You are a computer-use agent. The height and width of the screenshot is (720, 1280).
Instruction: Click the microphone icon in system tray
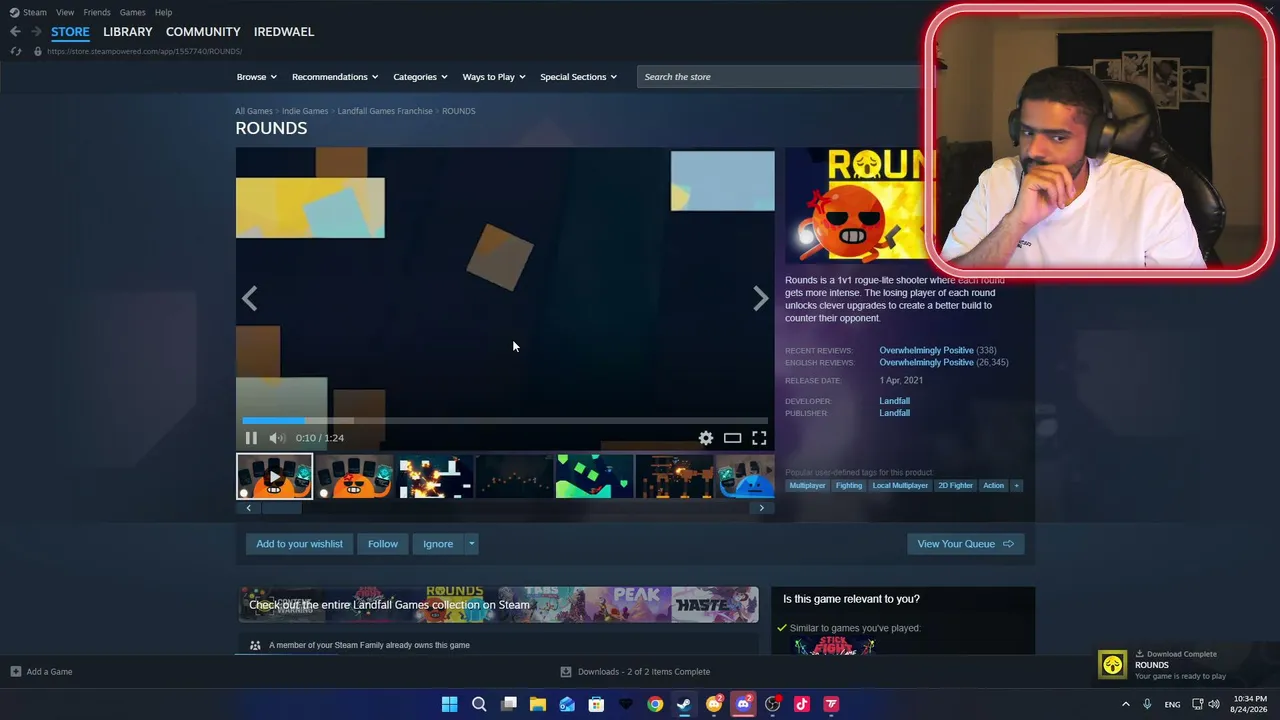[1147, 704]
